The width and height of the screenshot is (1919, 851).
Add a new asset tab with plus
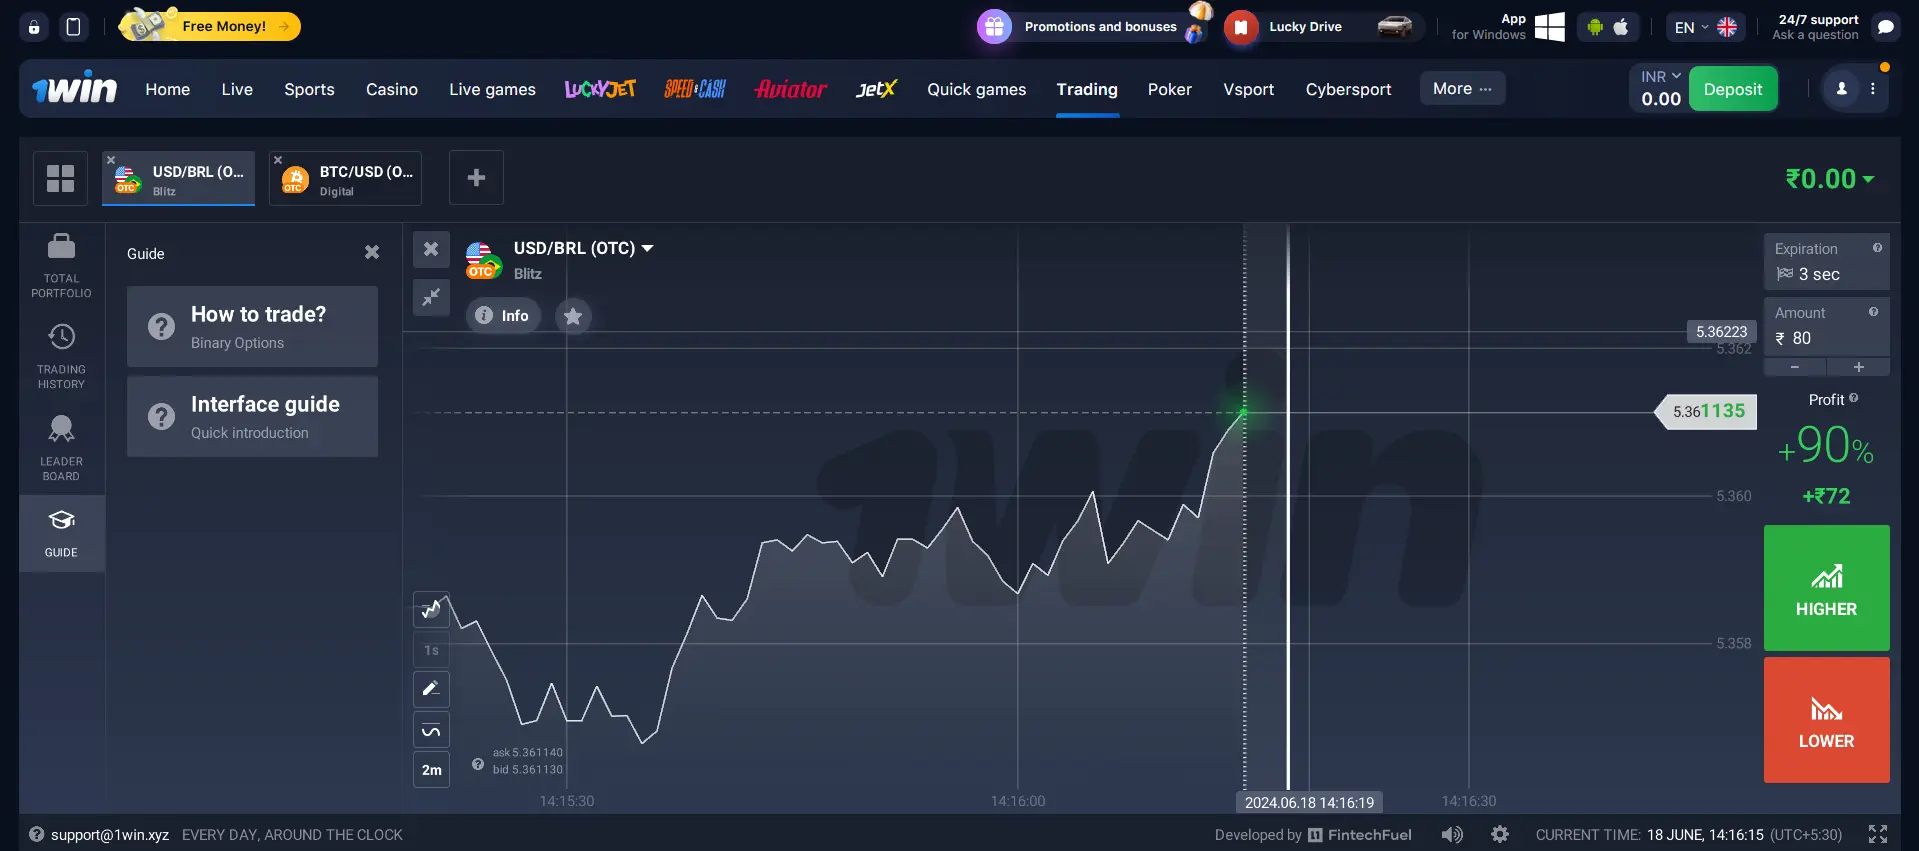(476, 178)
